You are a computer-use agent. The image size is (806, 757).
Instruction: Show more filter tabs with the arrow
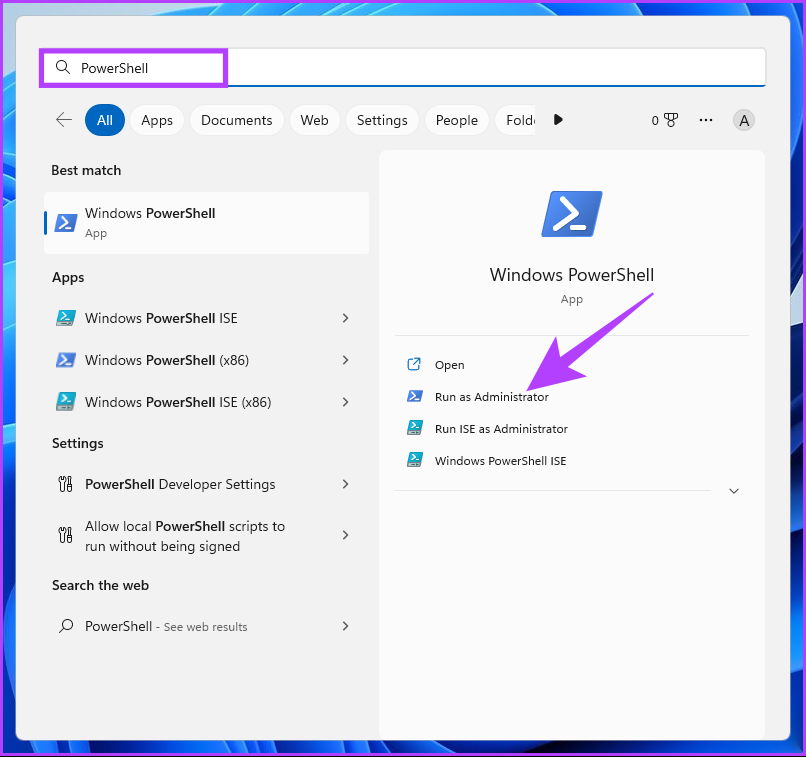pos(558,120)
